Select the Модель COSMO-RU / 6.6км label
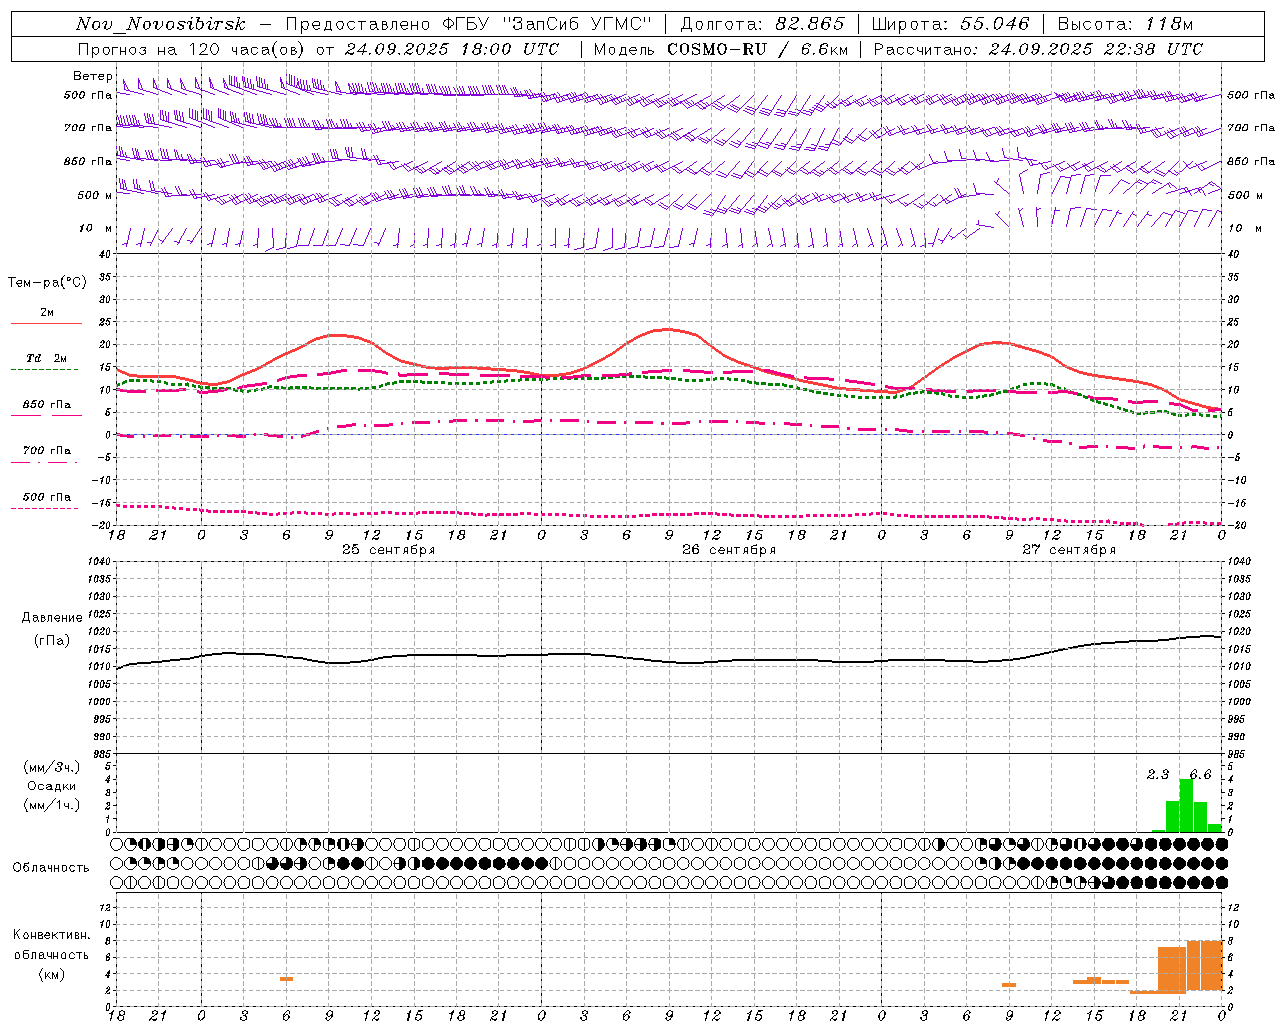1280x1024 pixels. pos(720,49)
